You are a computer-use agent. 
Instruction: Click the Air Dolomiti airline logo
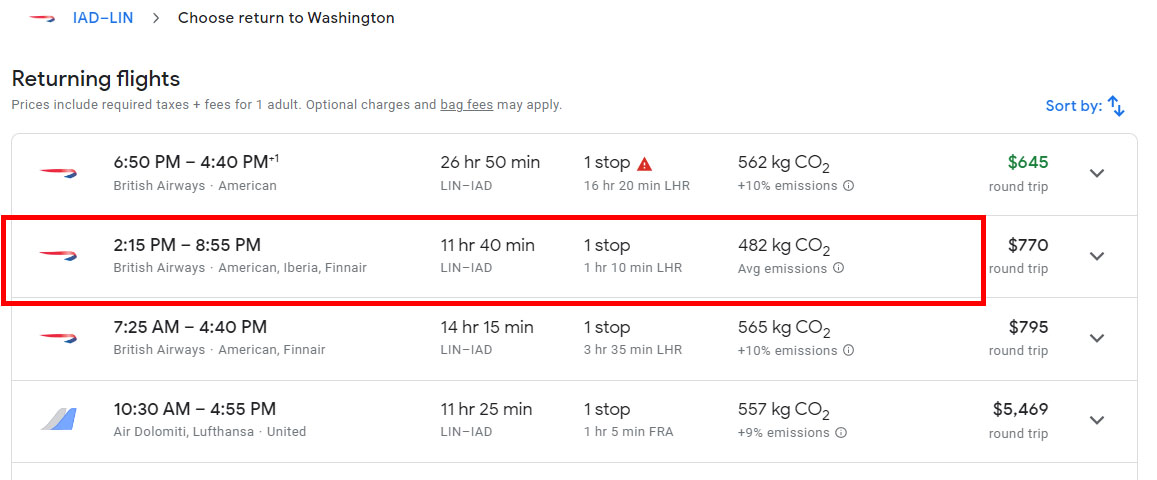click(59, 419)
